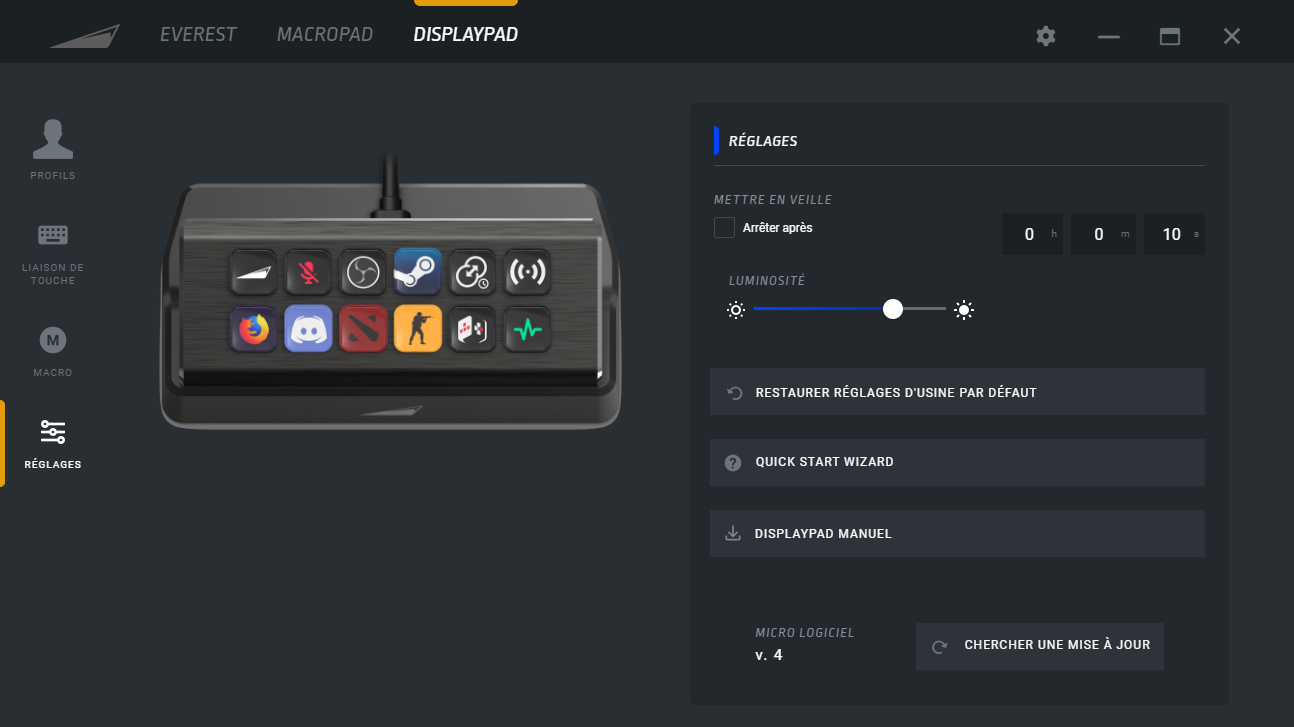1294x727 pixels.
Task: Switch to the EVEREST tab
Action: pos(198,35)
